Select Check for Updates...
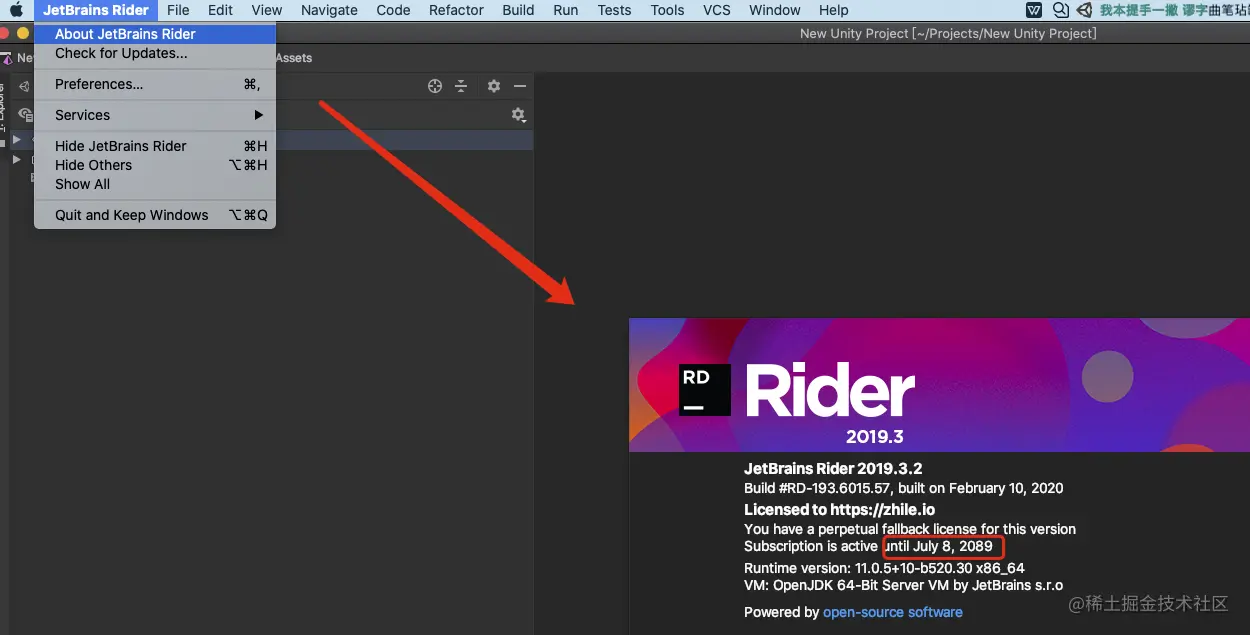 tap(155, 53)
